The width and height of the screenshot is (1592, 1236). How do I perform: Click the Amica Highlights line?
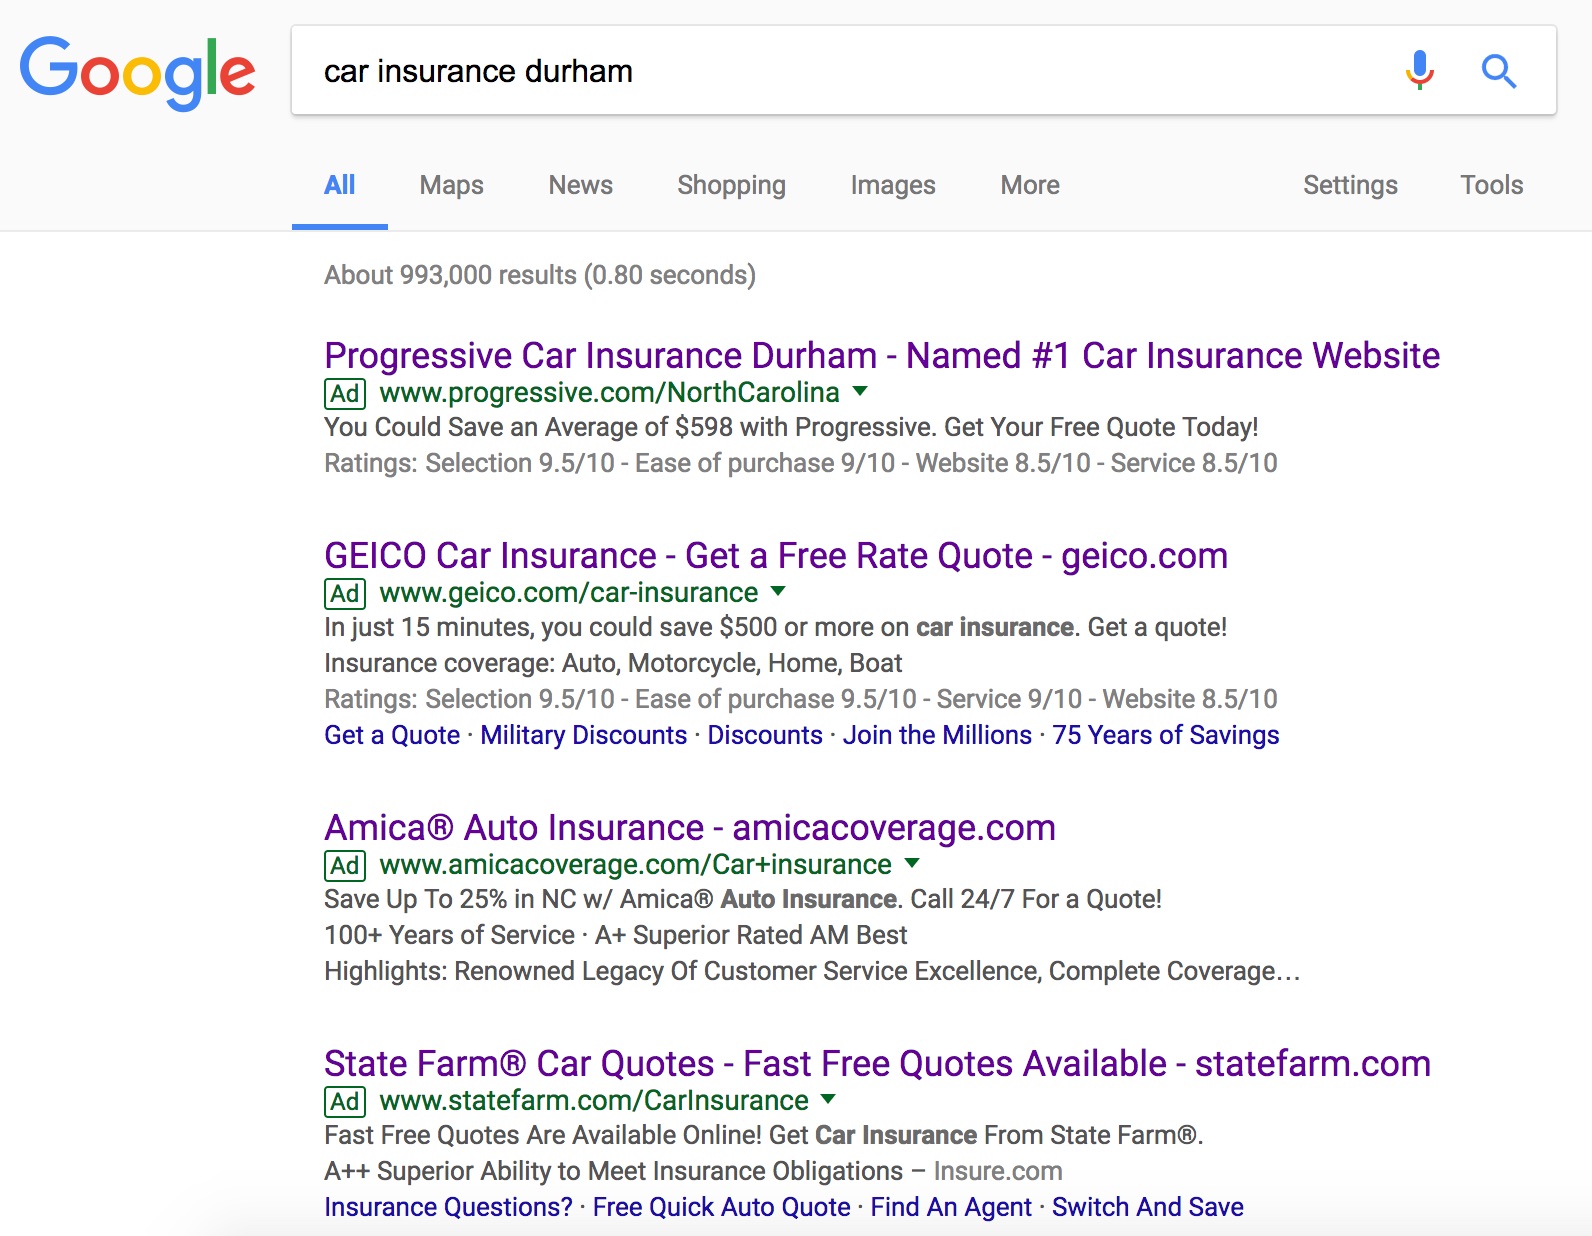point(812,971)
